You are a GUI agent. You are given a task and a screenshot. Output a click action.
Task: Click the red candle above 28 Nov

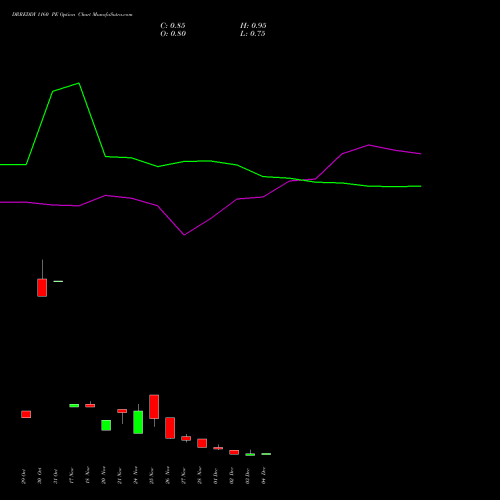(202, 443)
